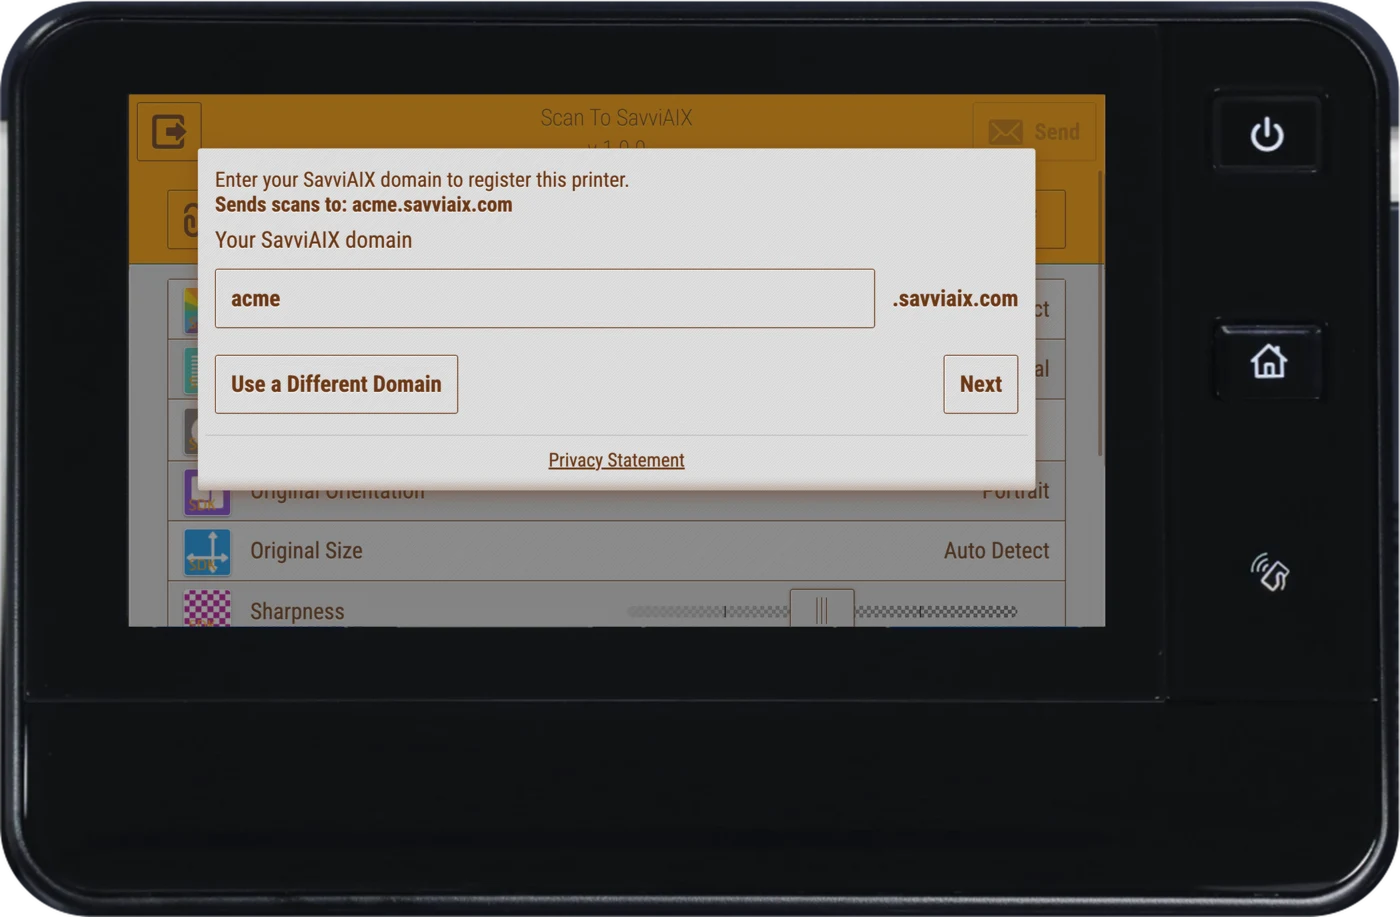Image resolution: width=1400 pixels, height=917 pixels.
Task: Click the .savviaix.com suffix text
Action: coord(955,299)
